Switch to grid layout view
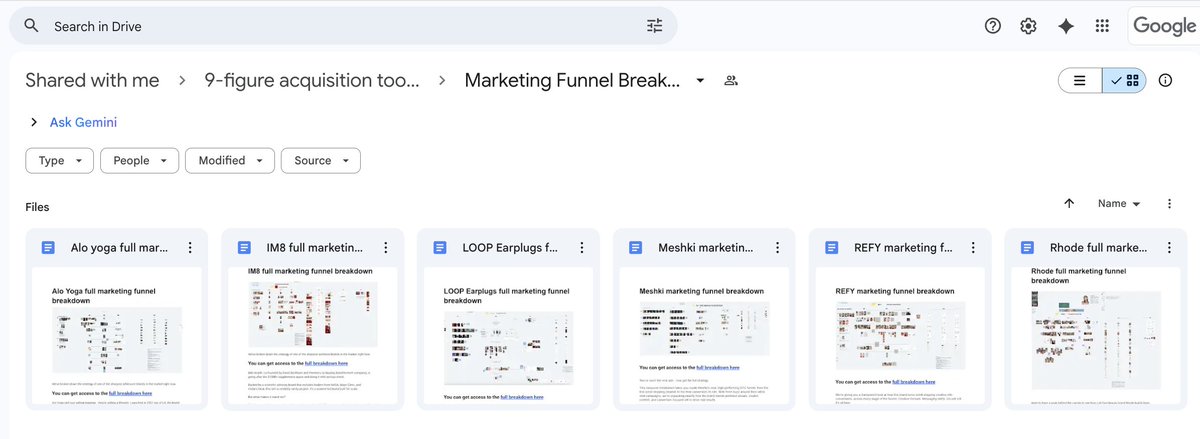 (1124, 81)
